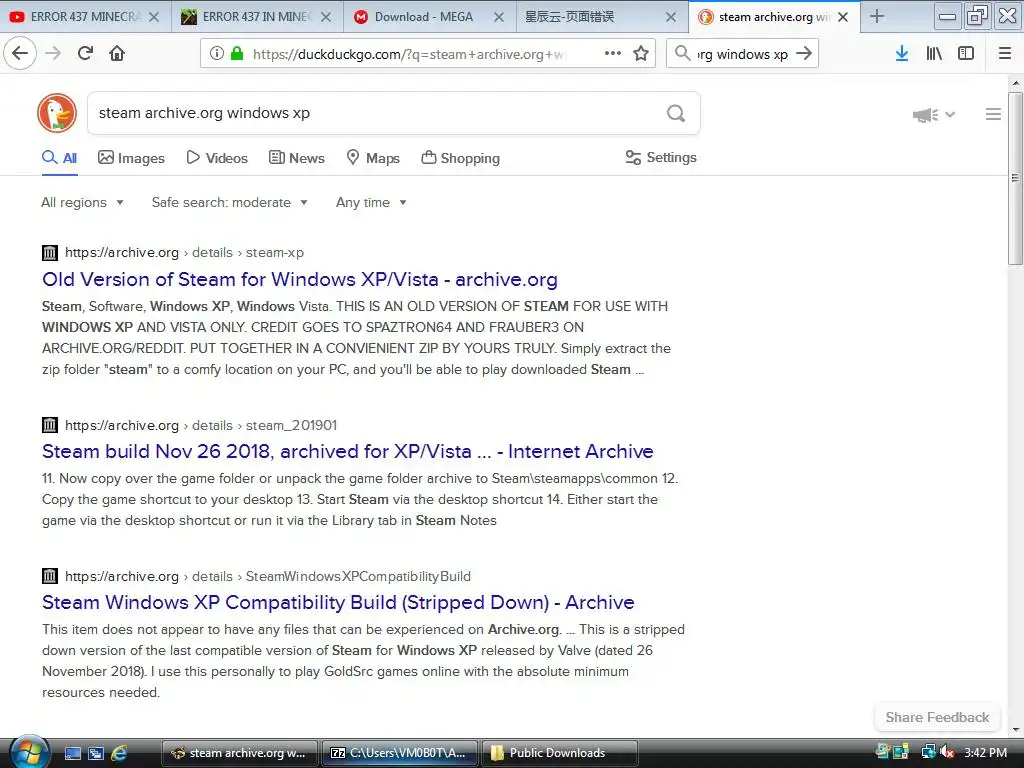Image resolution: width=1024 pixels, height=768 pixels.
Task: Open Steam build Nov 26 2018 result
Action: (347, 451)
